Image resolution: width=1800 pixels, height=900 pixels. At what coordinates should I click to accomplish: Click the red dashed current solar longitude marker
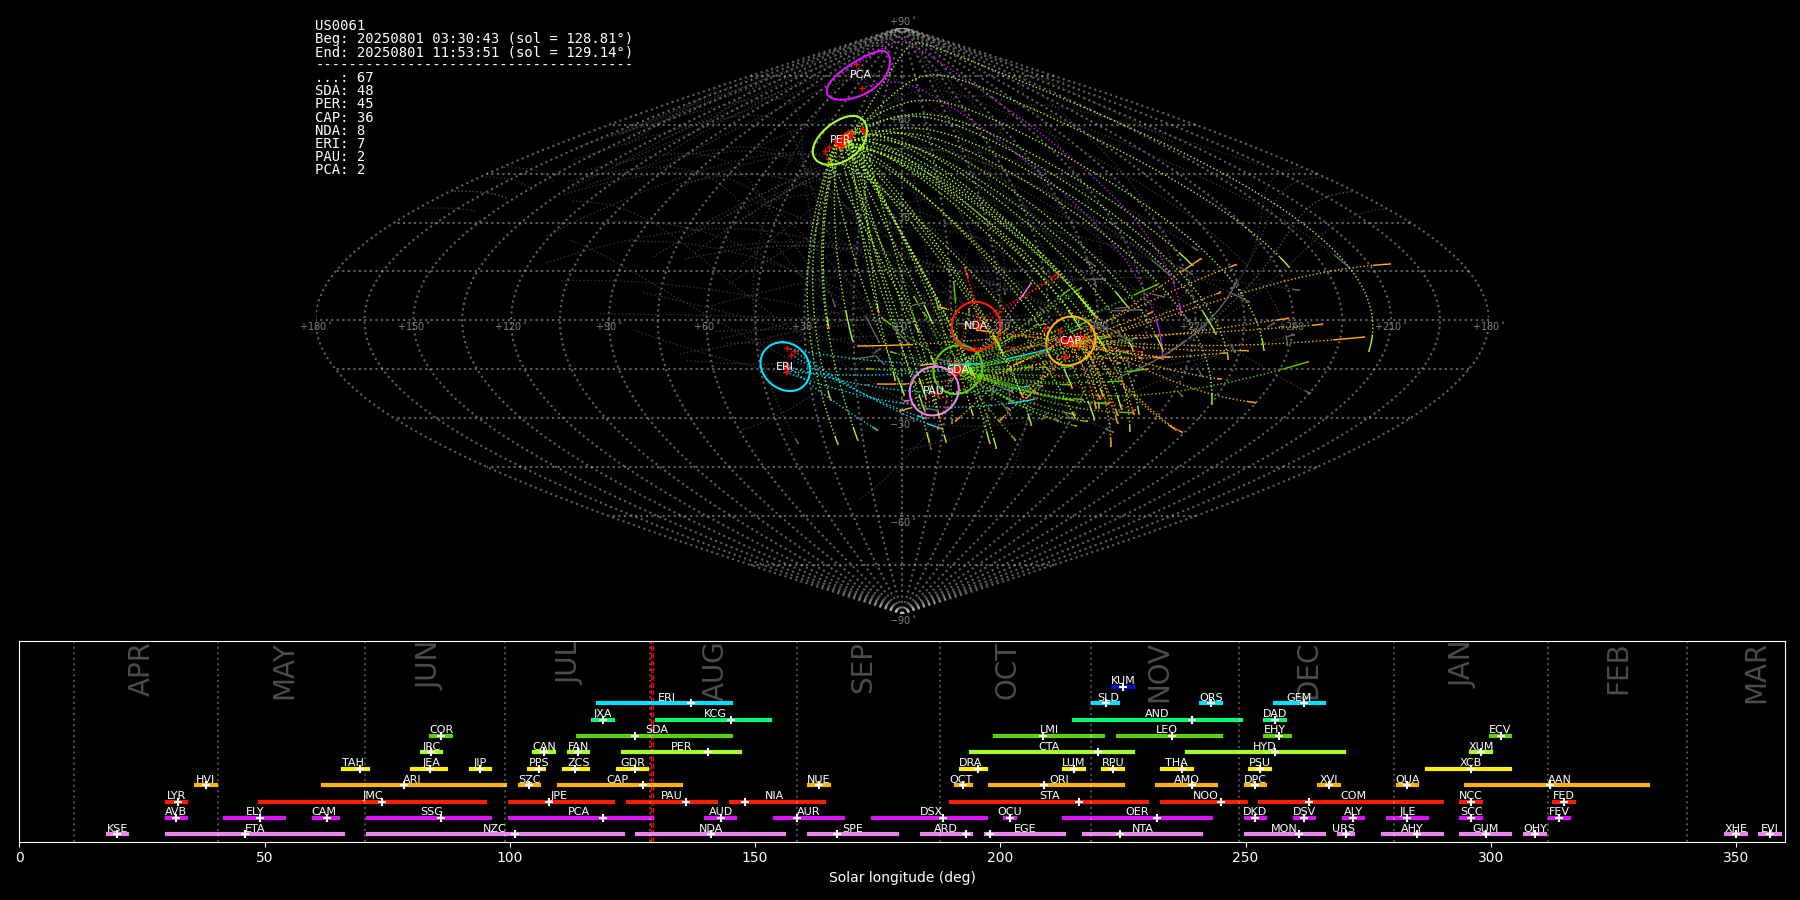[652, 741]
